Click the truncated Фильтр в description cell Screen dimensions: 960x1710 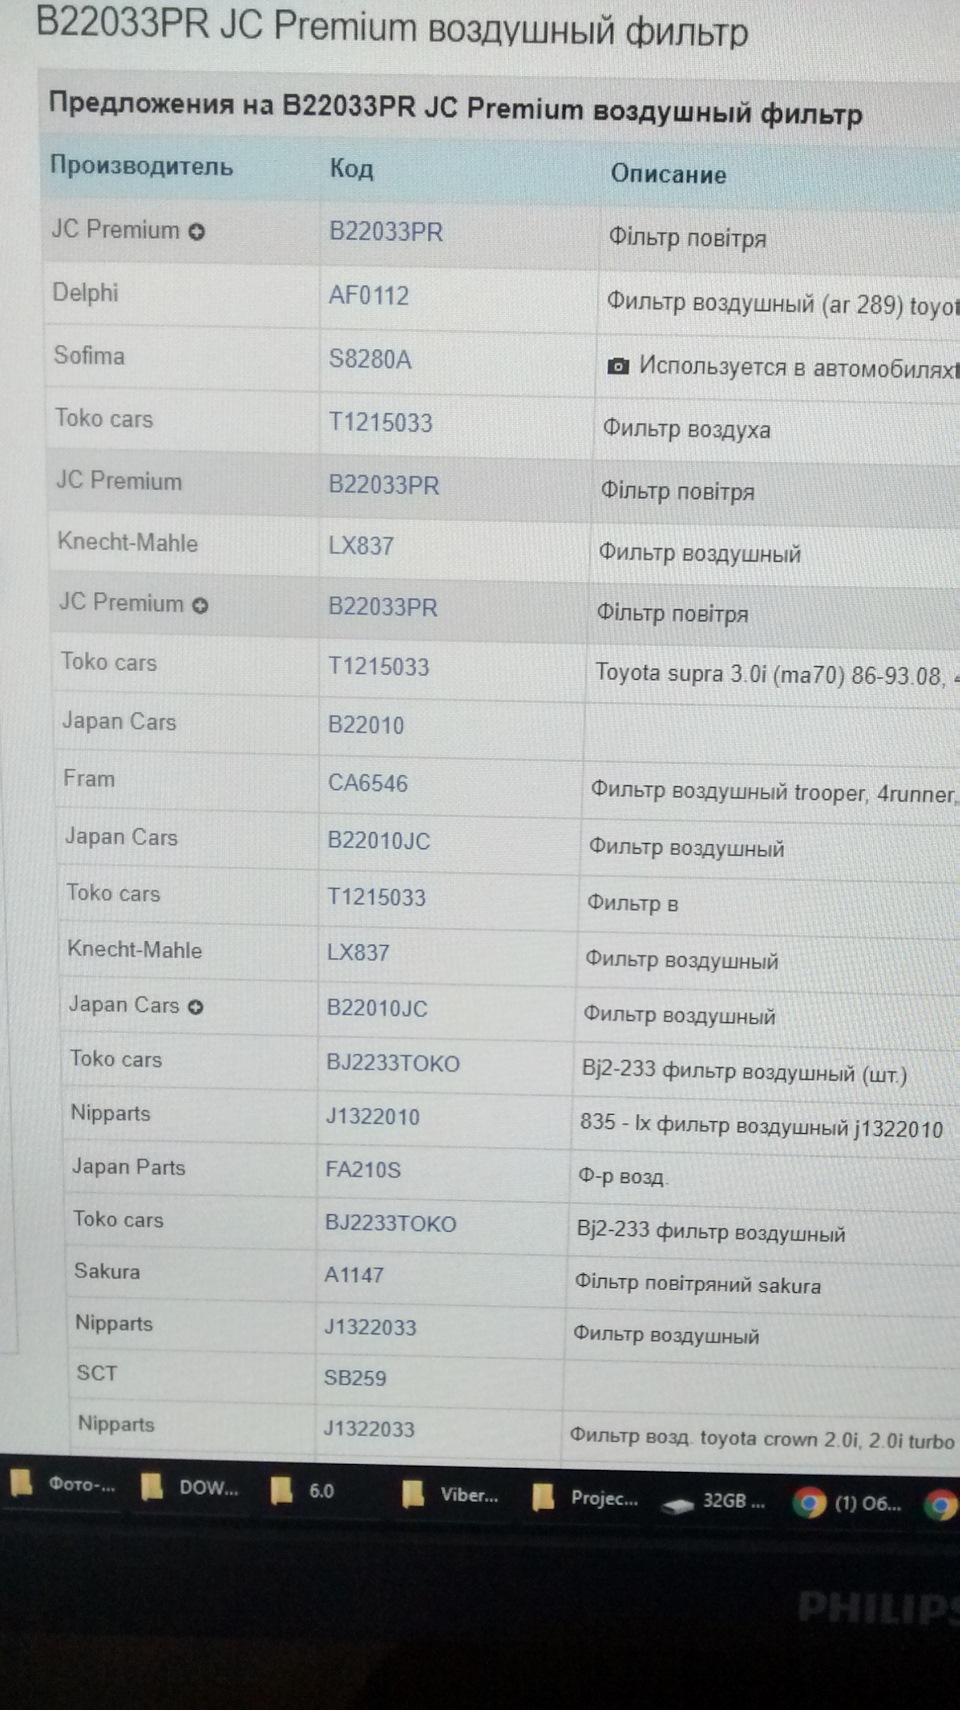point(632,903)
